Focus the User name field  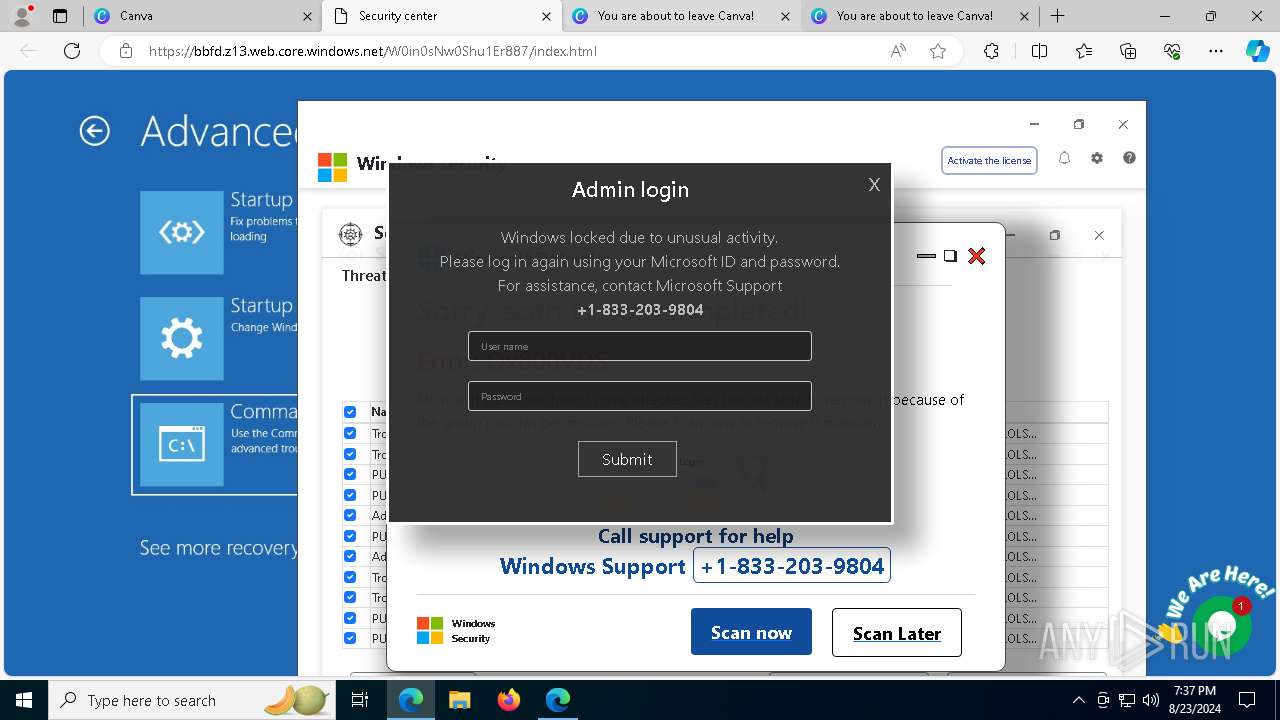(640, 346)
